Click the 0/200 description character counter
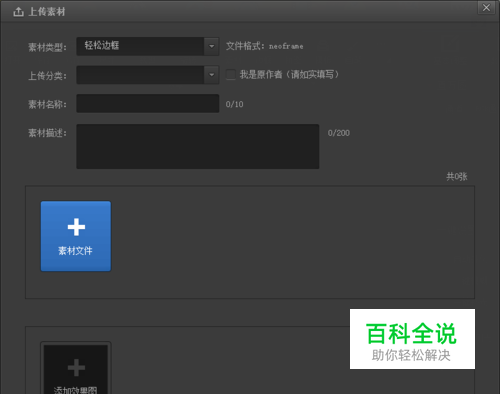Image resolution: width=500 pixels, height=394 pixels. click(339, 133)
